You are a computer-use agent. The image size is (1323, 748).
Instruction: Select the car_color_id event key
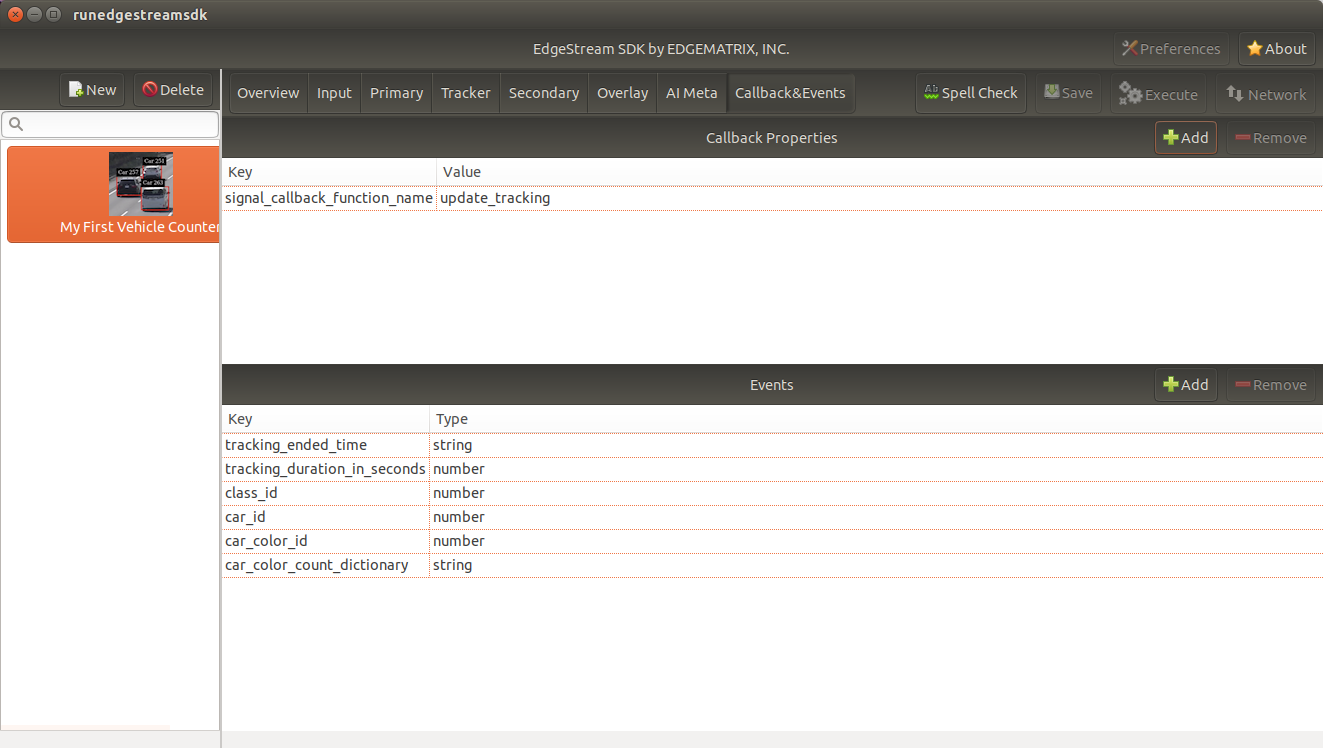click(325, 541)
